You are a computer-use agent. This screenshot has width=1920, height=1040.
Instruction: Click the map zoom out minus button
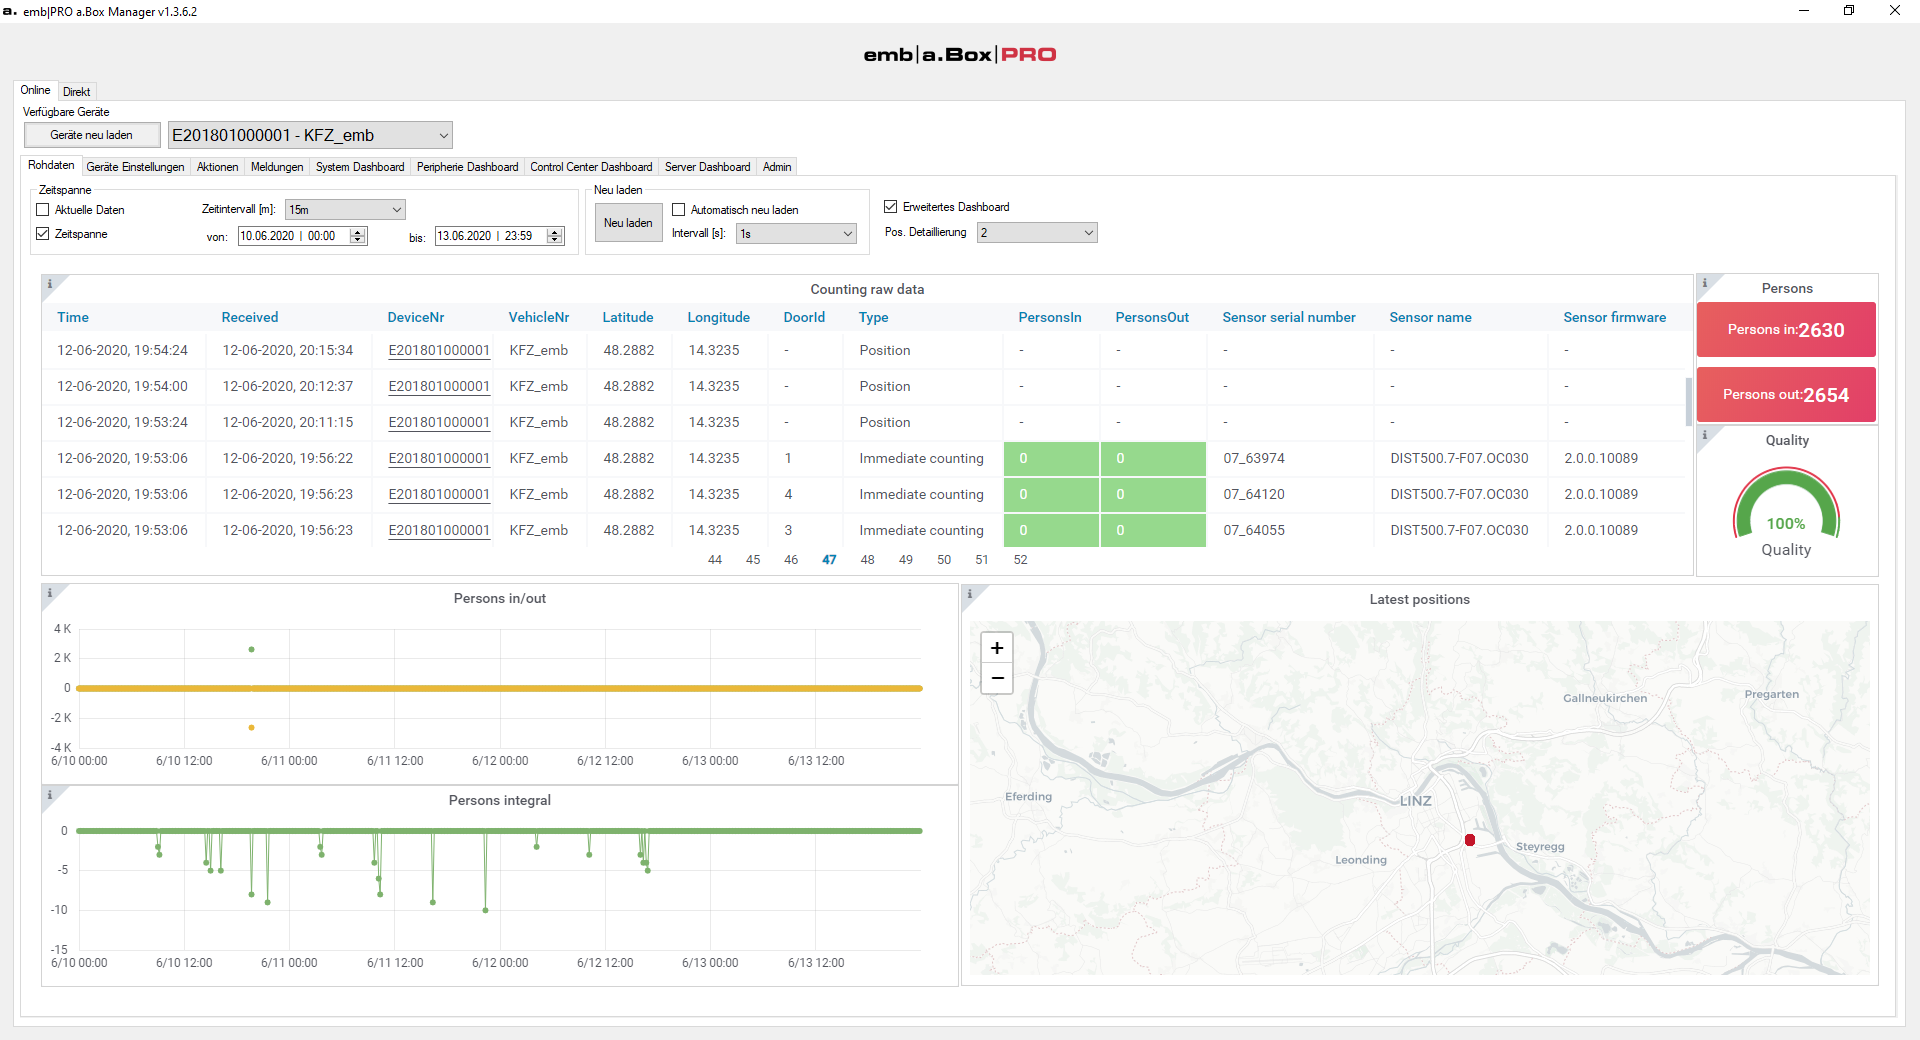997,678
